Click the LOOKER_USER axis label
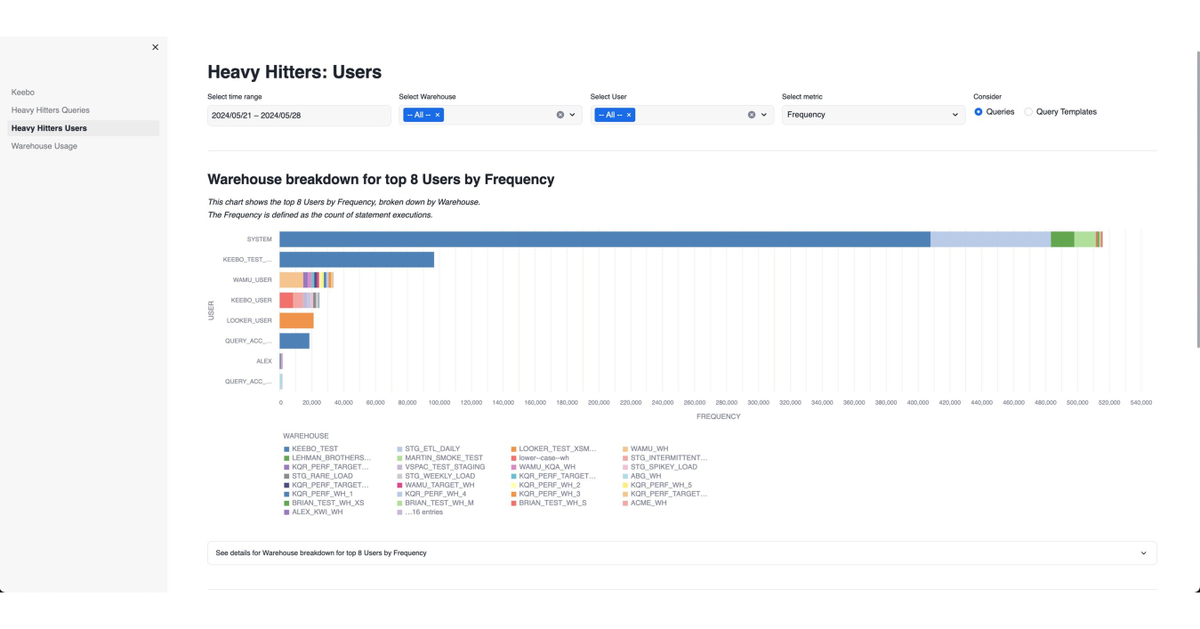Image resolution: width=1200 pixels, height=629 pixels. pos(249,321)
